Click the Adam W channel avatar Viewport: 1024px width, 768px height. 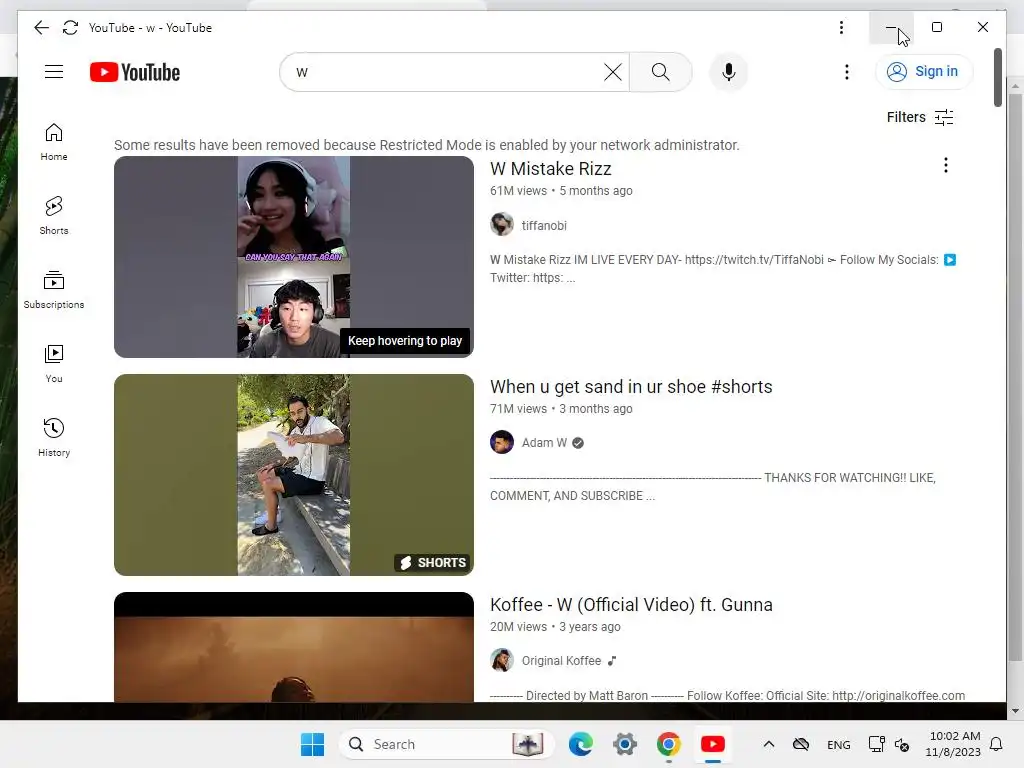coord(502,442)
